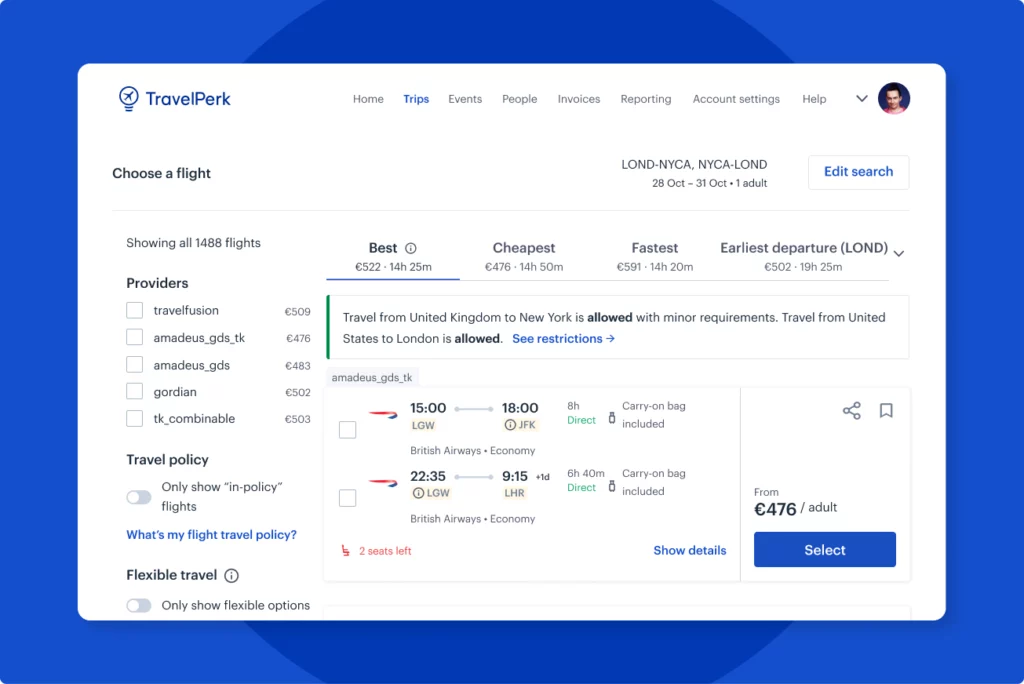The image size is (1024, 684).
Task: Bookmark the British Airways flight
Action: (886, 410)
